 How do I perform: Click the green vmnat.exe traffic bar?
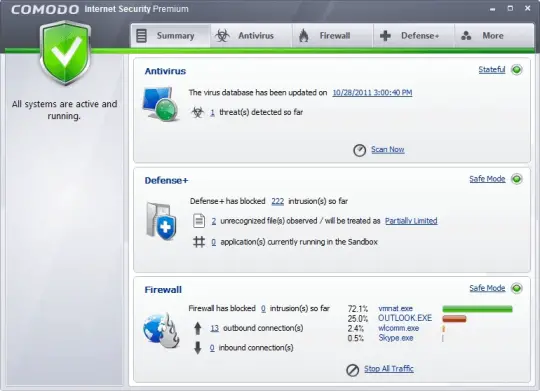click(477, 309)
